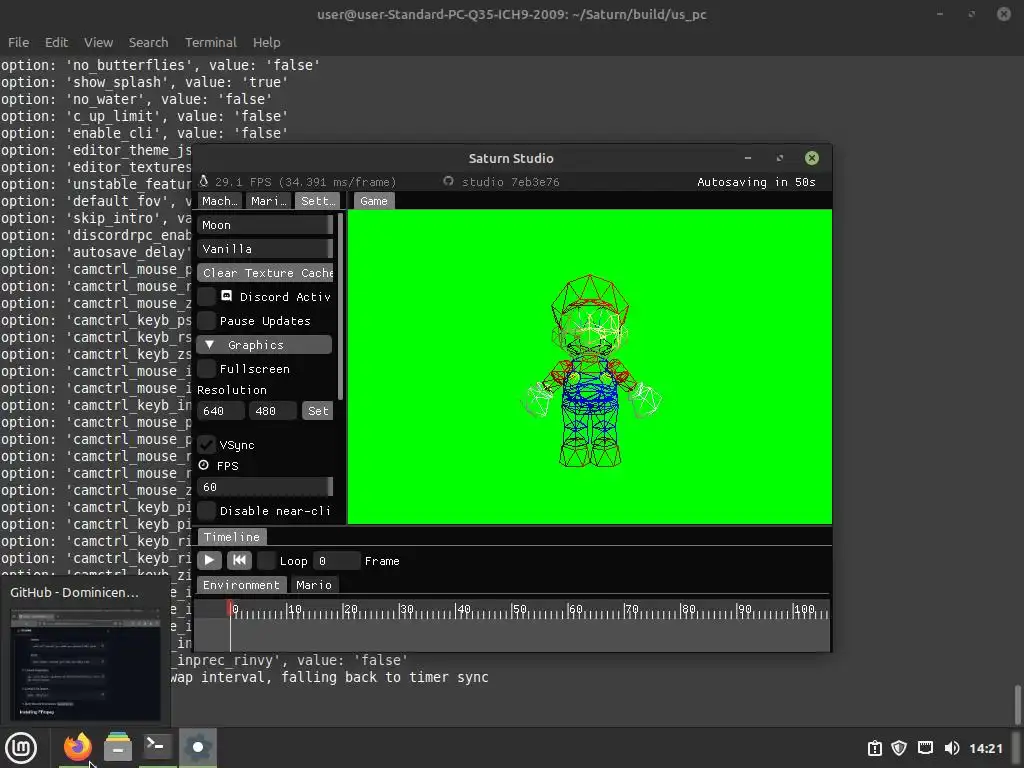Image resolution: width=1024 pixels, height=768 pixels.
Task: Click the red playhead marker at frame 0
Action: tap(230, 608)
